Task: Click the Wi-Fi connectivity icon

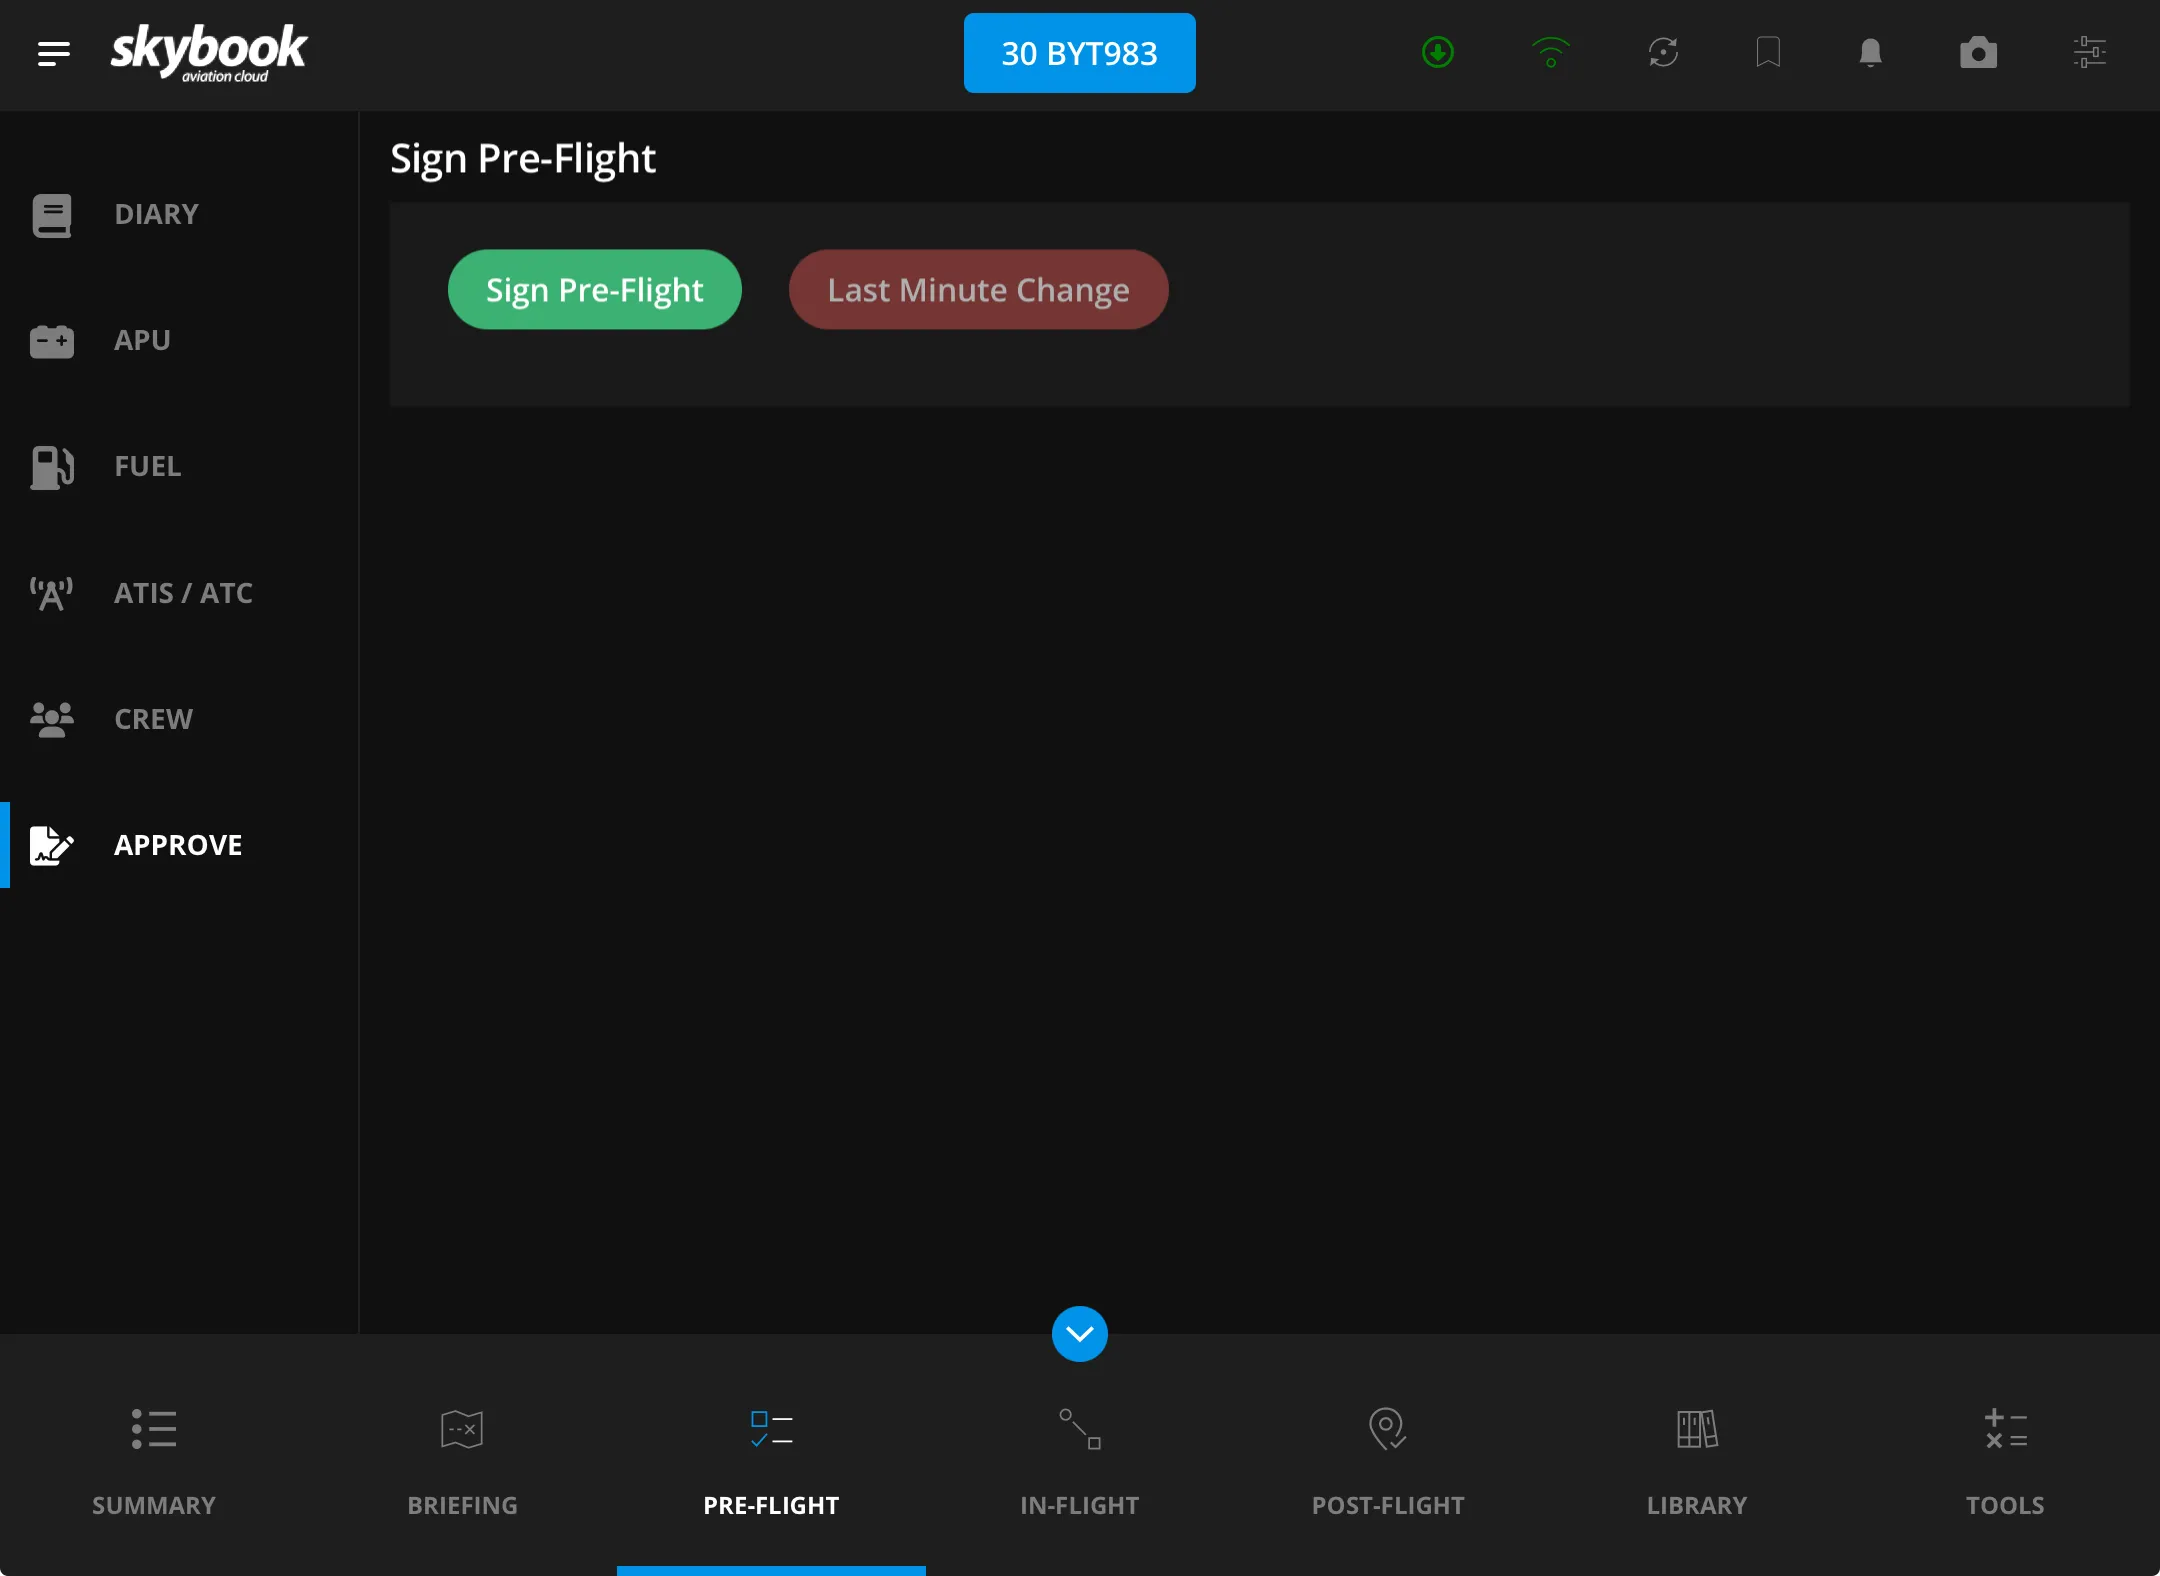Action: coord(1550,52)
